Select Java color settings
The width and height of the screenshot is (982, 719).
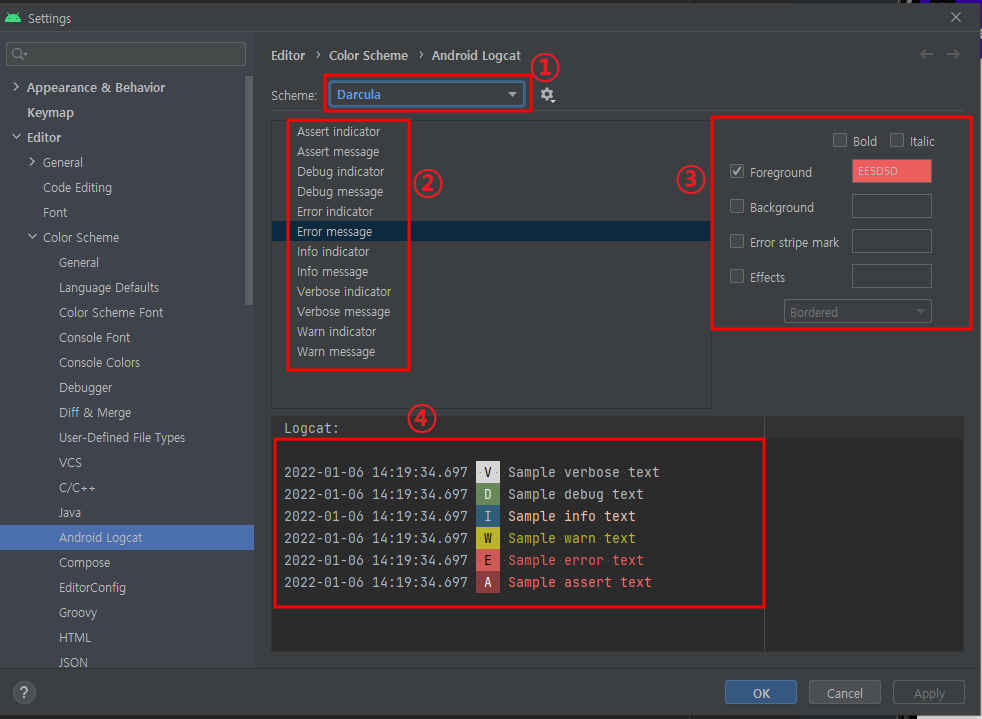tap(70, 513)
